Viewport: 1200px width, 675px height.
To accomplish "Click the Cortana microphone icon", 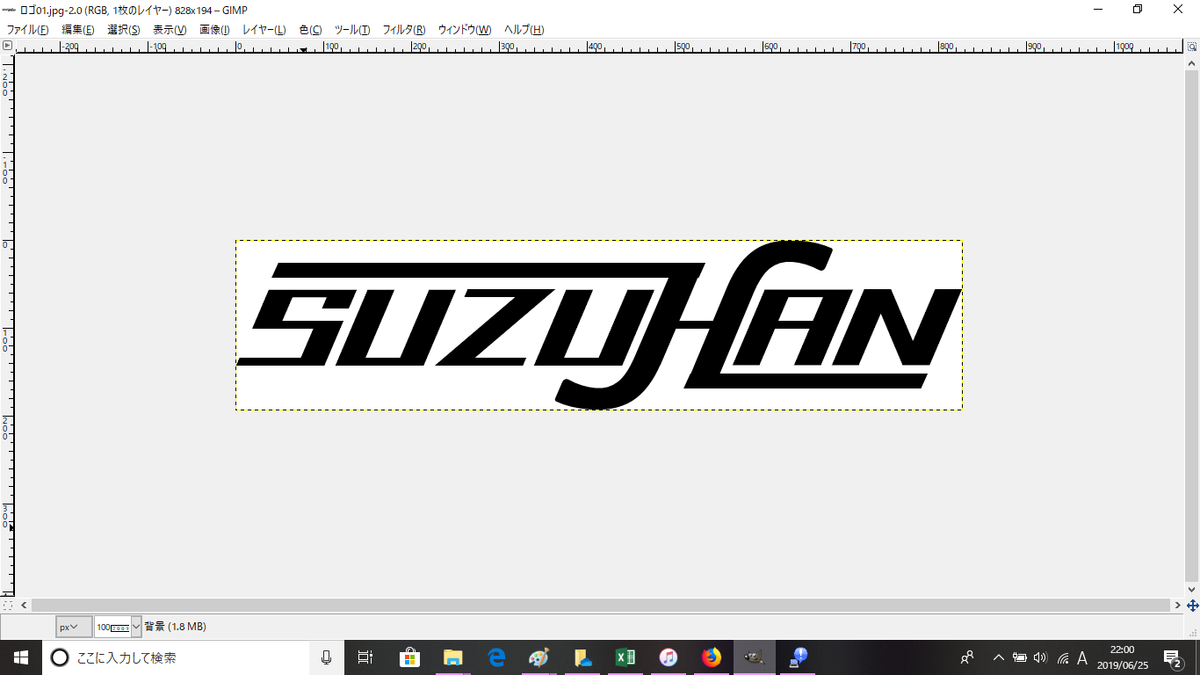I will pyautogui.click(x=326, y=657).
